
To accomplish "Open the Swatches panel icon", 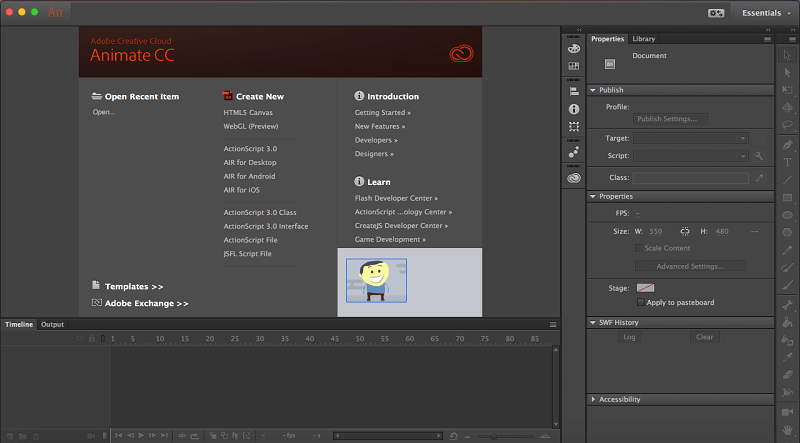I will click(x=574, y=66).
